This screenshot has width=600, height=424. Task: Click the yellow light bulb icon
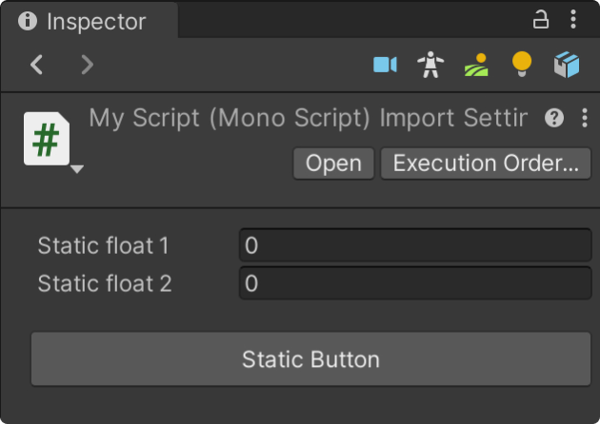coord(521,65)
